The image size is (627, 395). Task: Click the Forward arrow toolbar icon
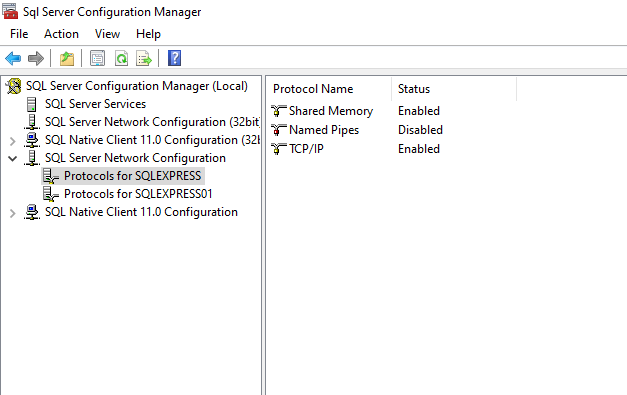36,58
